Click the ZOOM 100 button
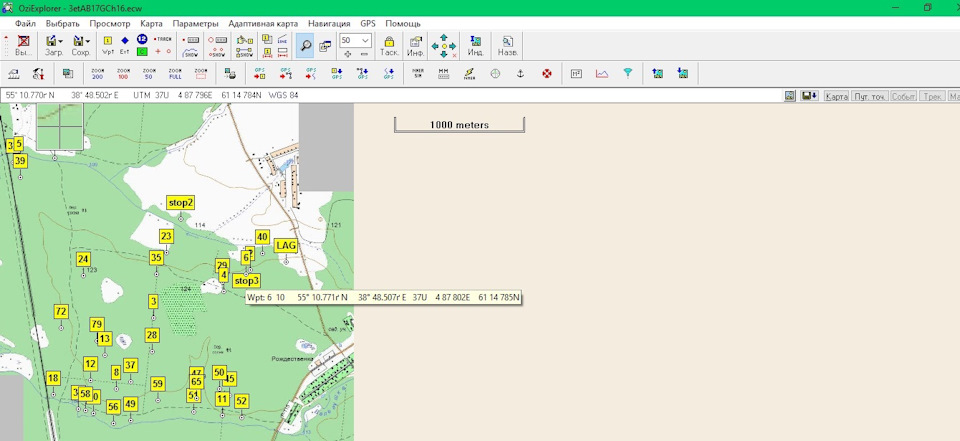Viewport: 960px width, 441px height. click(x=123, y=74)
